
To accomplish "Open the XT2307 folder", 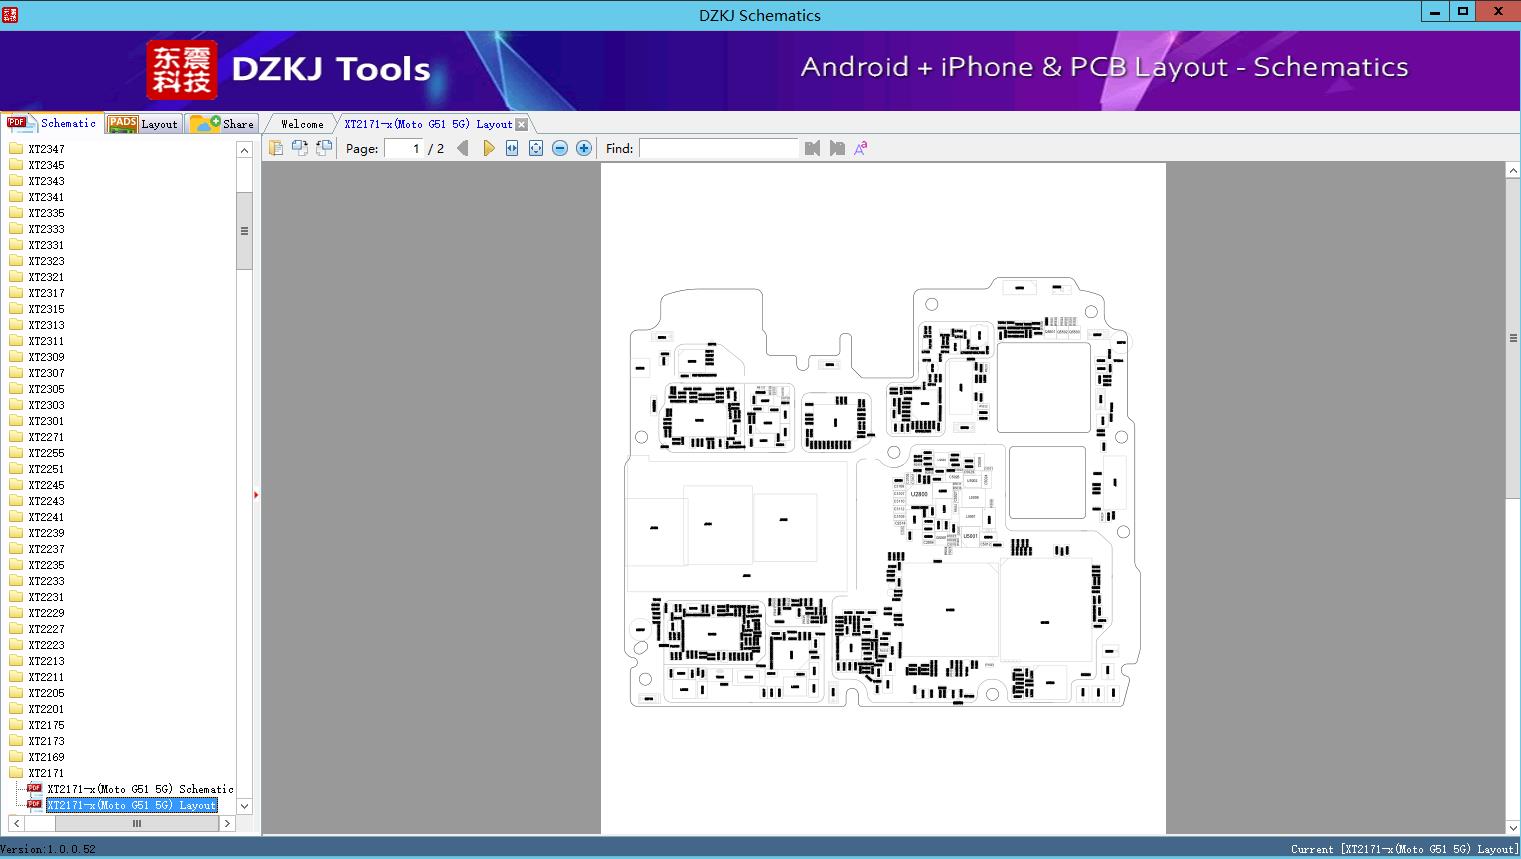I will tap(37, 373).
